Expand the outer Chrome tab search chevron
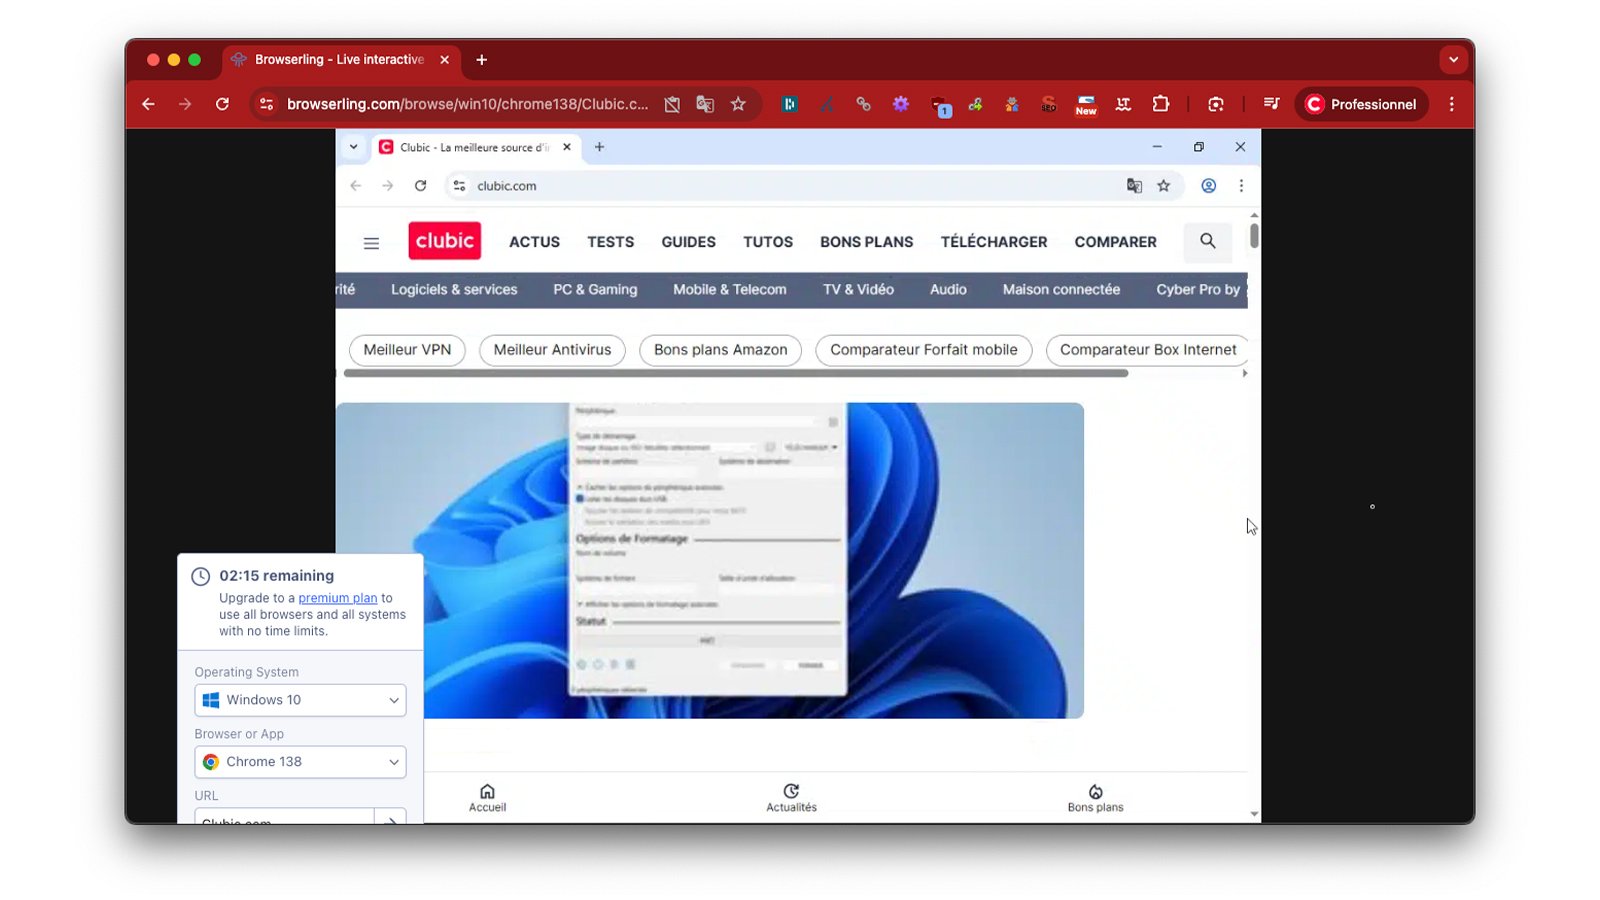Image resolution: width=1600 pixels, height=900 pixels. (x=1453, y=60)
